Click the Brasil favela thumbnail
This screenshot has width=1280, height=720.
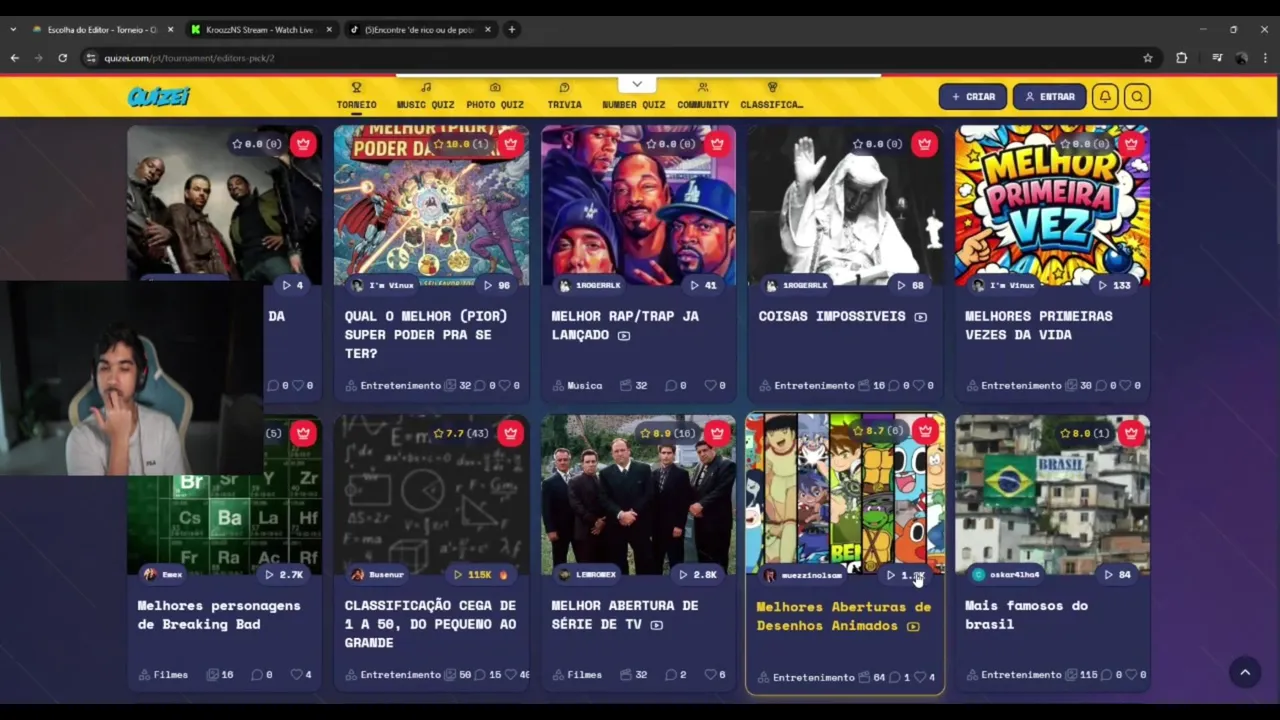tap(1052, 495)
